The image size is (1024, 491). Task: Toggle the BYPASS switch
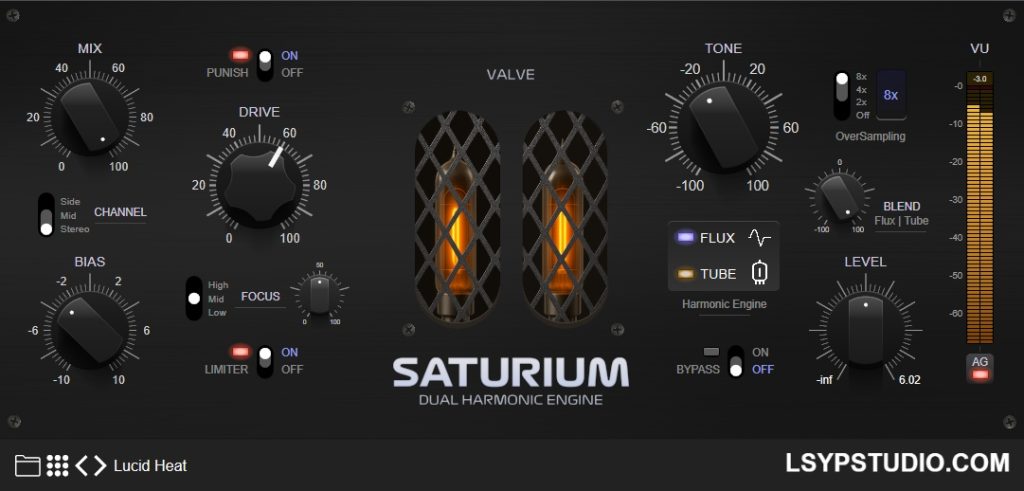[736, 361]
